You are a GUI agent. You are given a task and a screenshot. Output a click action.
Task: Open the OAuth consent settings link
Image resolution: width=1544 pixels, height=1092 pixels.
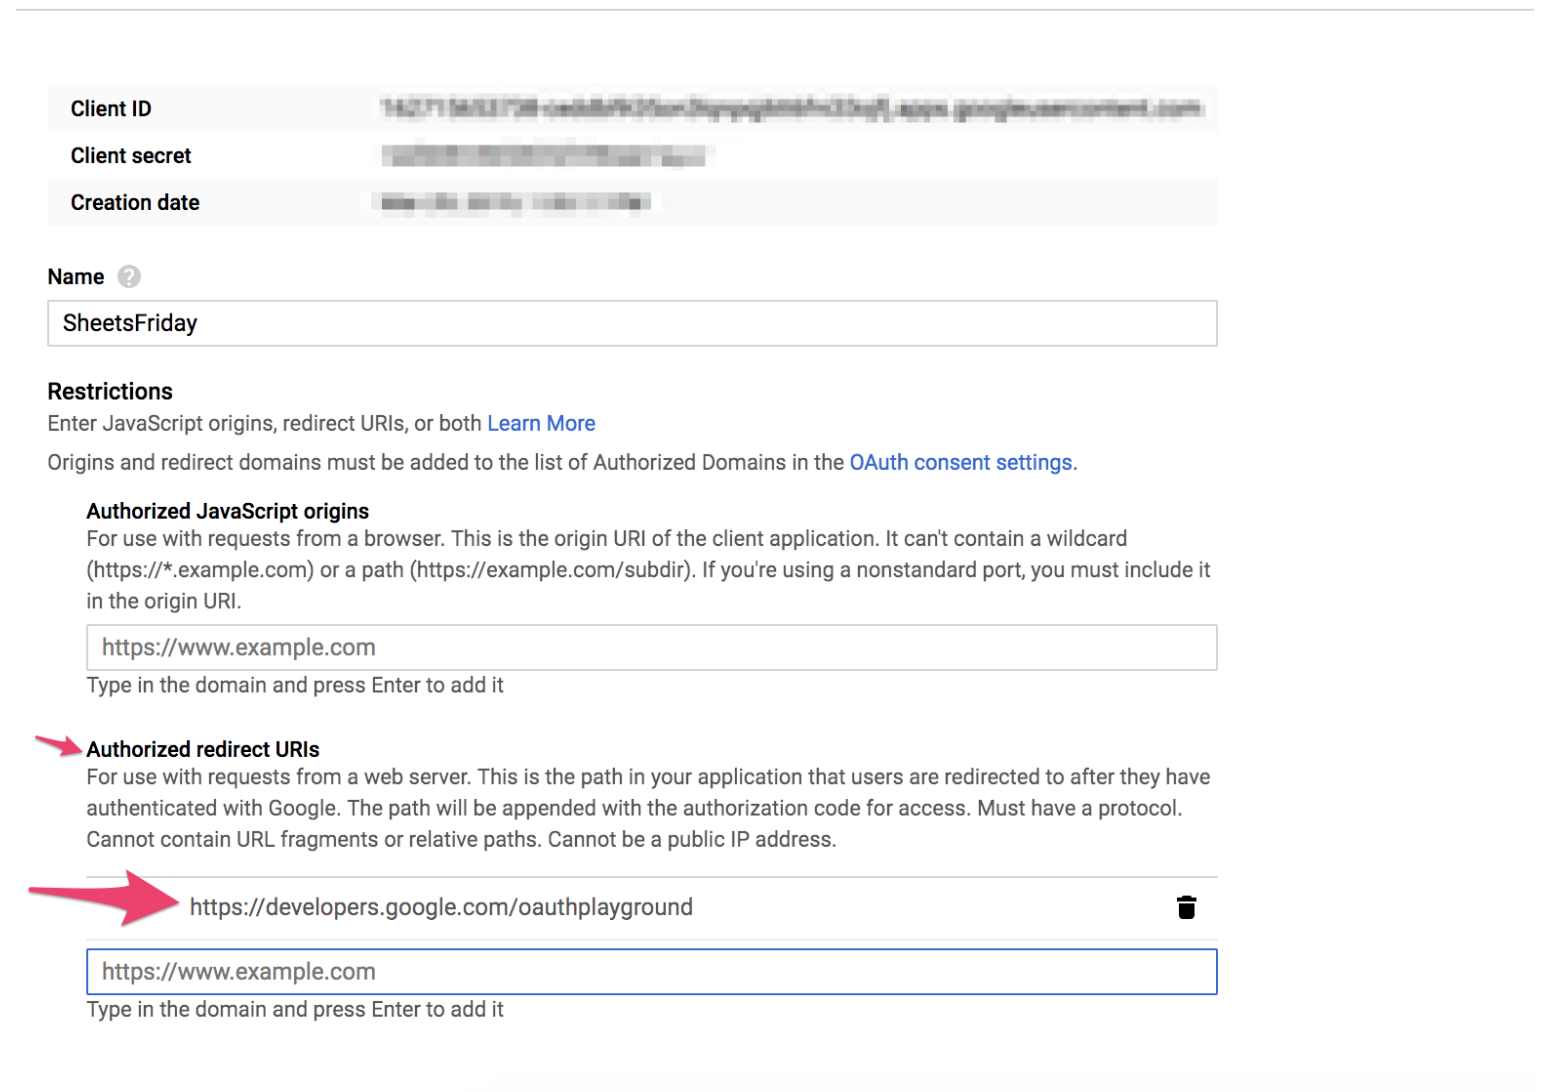[960, 462]
